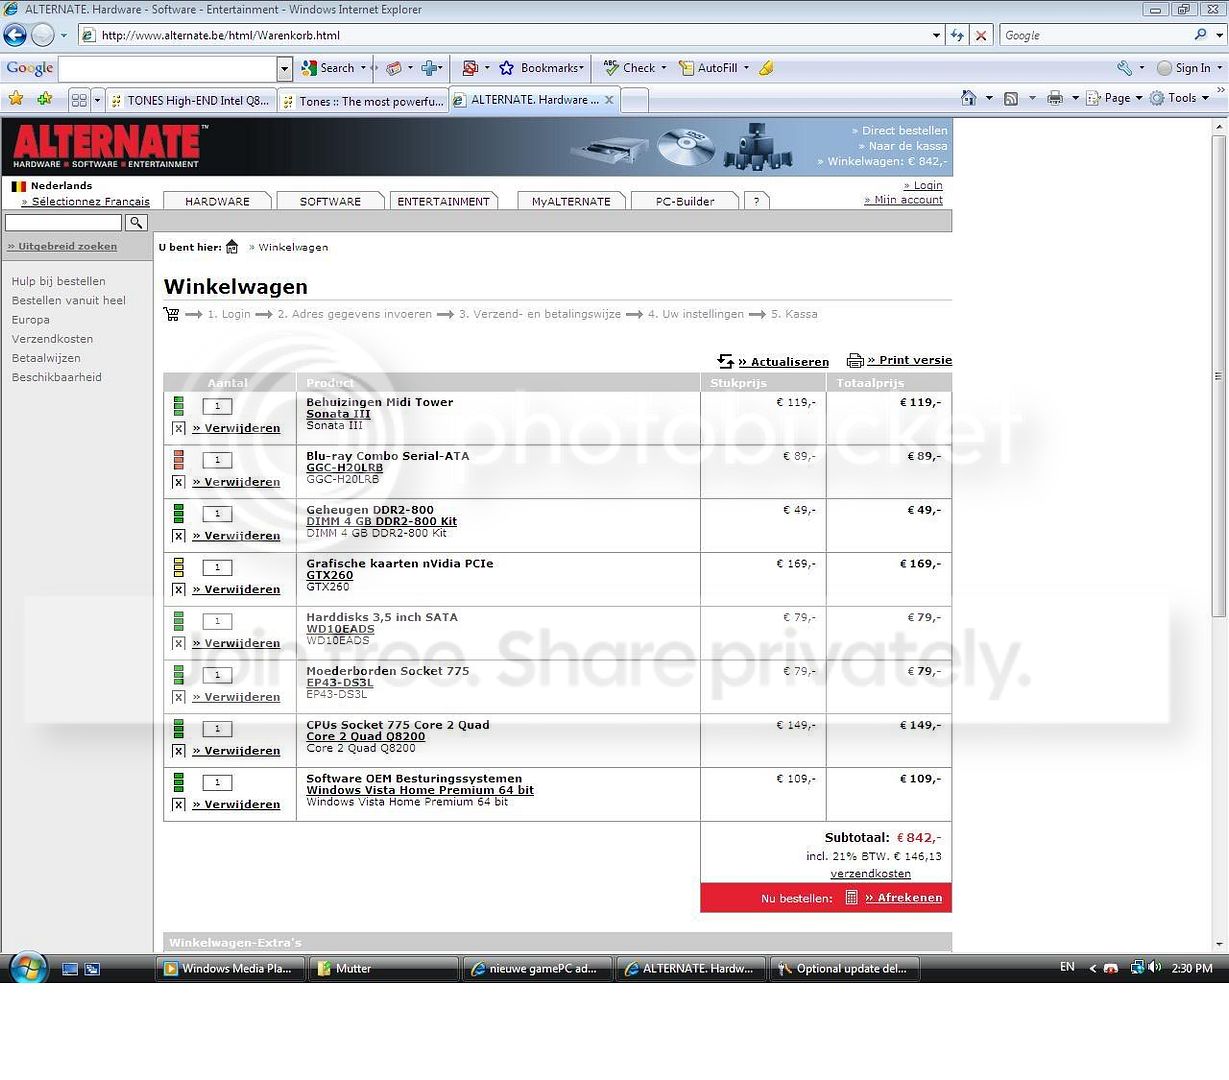Open the HARDWARE navigation tab
The height and width of the screenshot is (1080, 1229).
click(x=217, y=201)
